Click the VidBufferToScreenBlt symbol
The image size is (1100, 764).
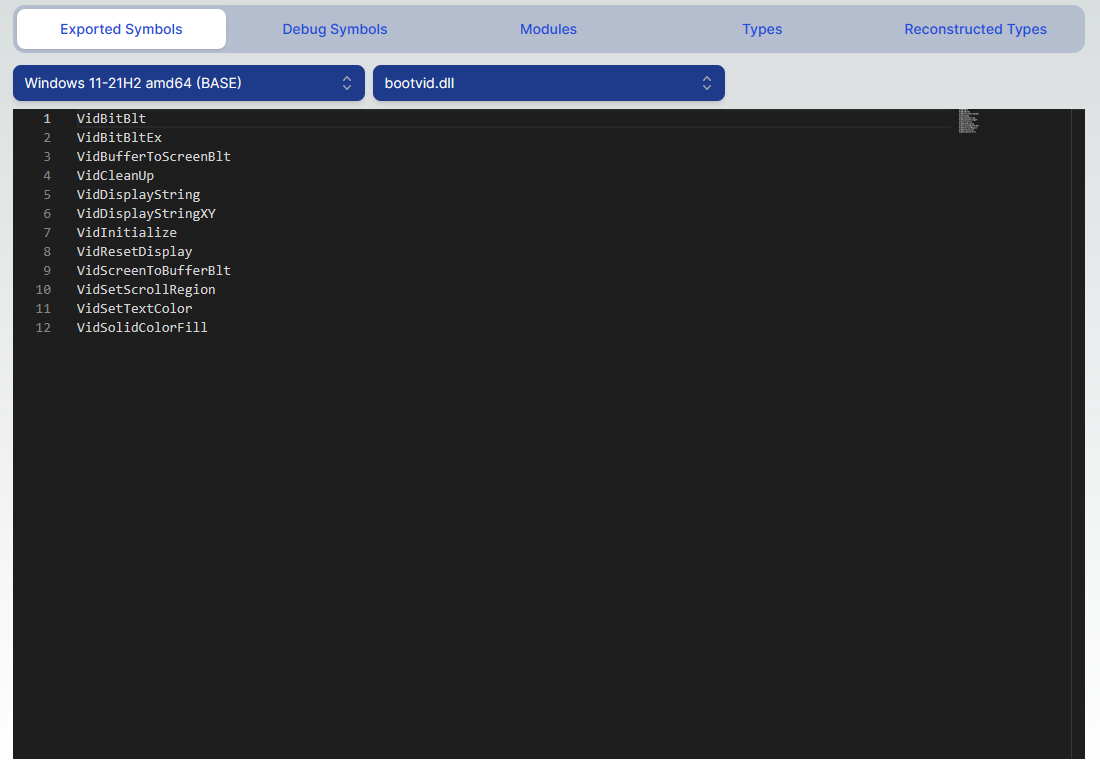[153, 156]
